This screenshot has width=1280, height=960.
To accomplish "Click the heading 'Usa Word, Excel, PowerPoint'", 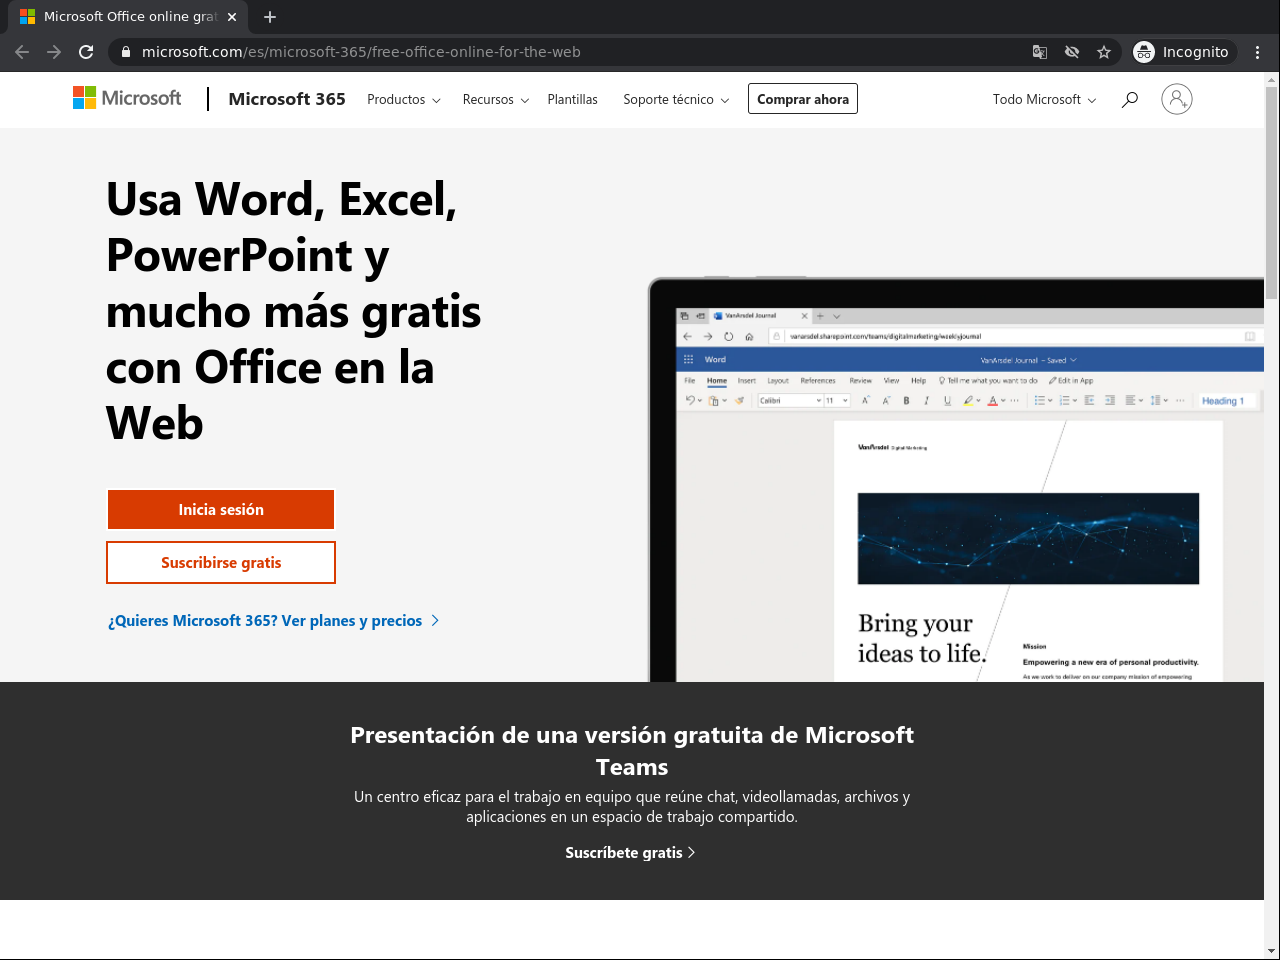I will 294,311.
